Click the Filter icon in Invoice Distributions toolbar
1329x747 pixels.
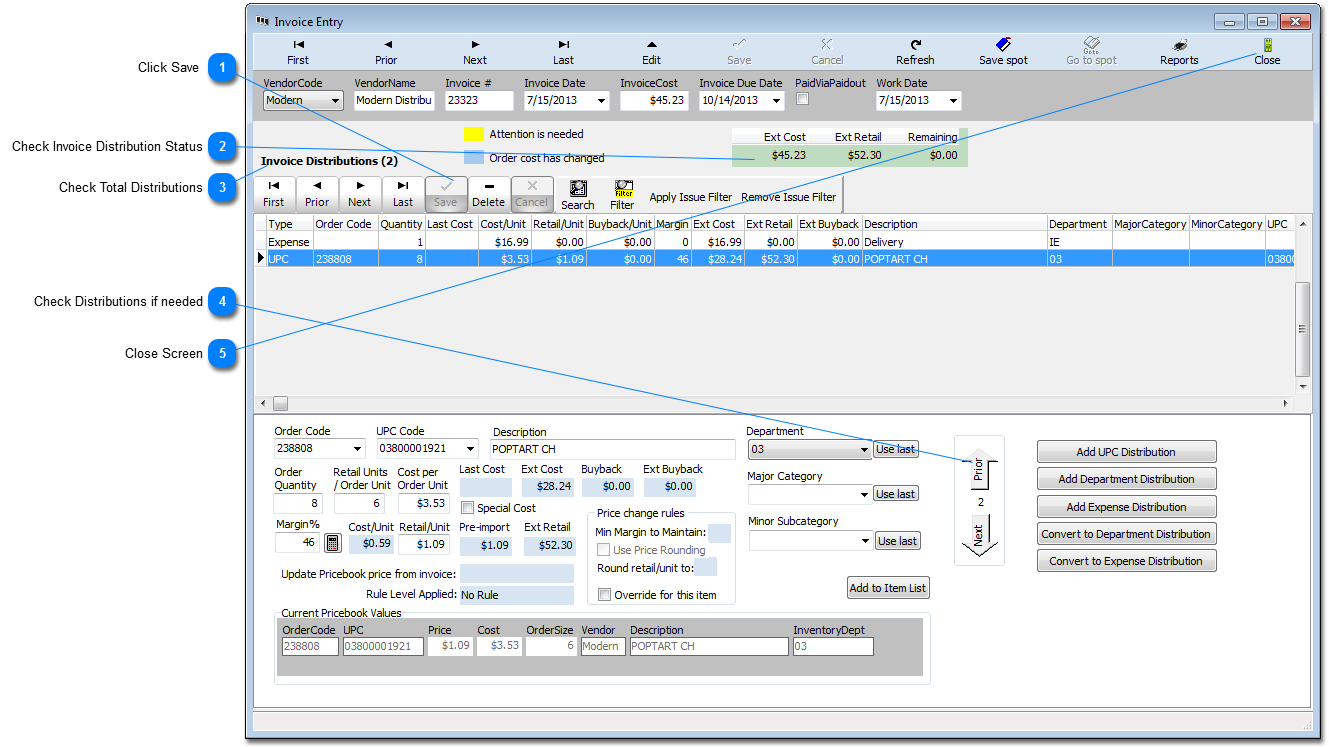[x=622, y=192]
